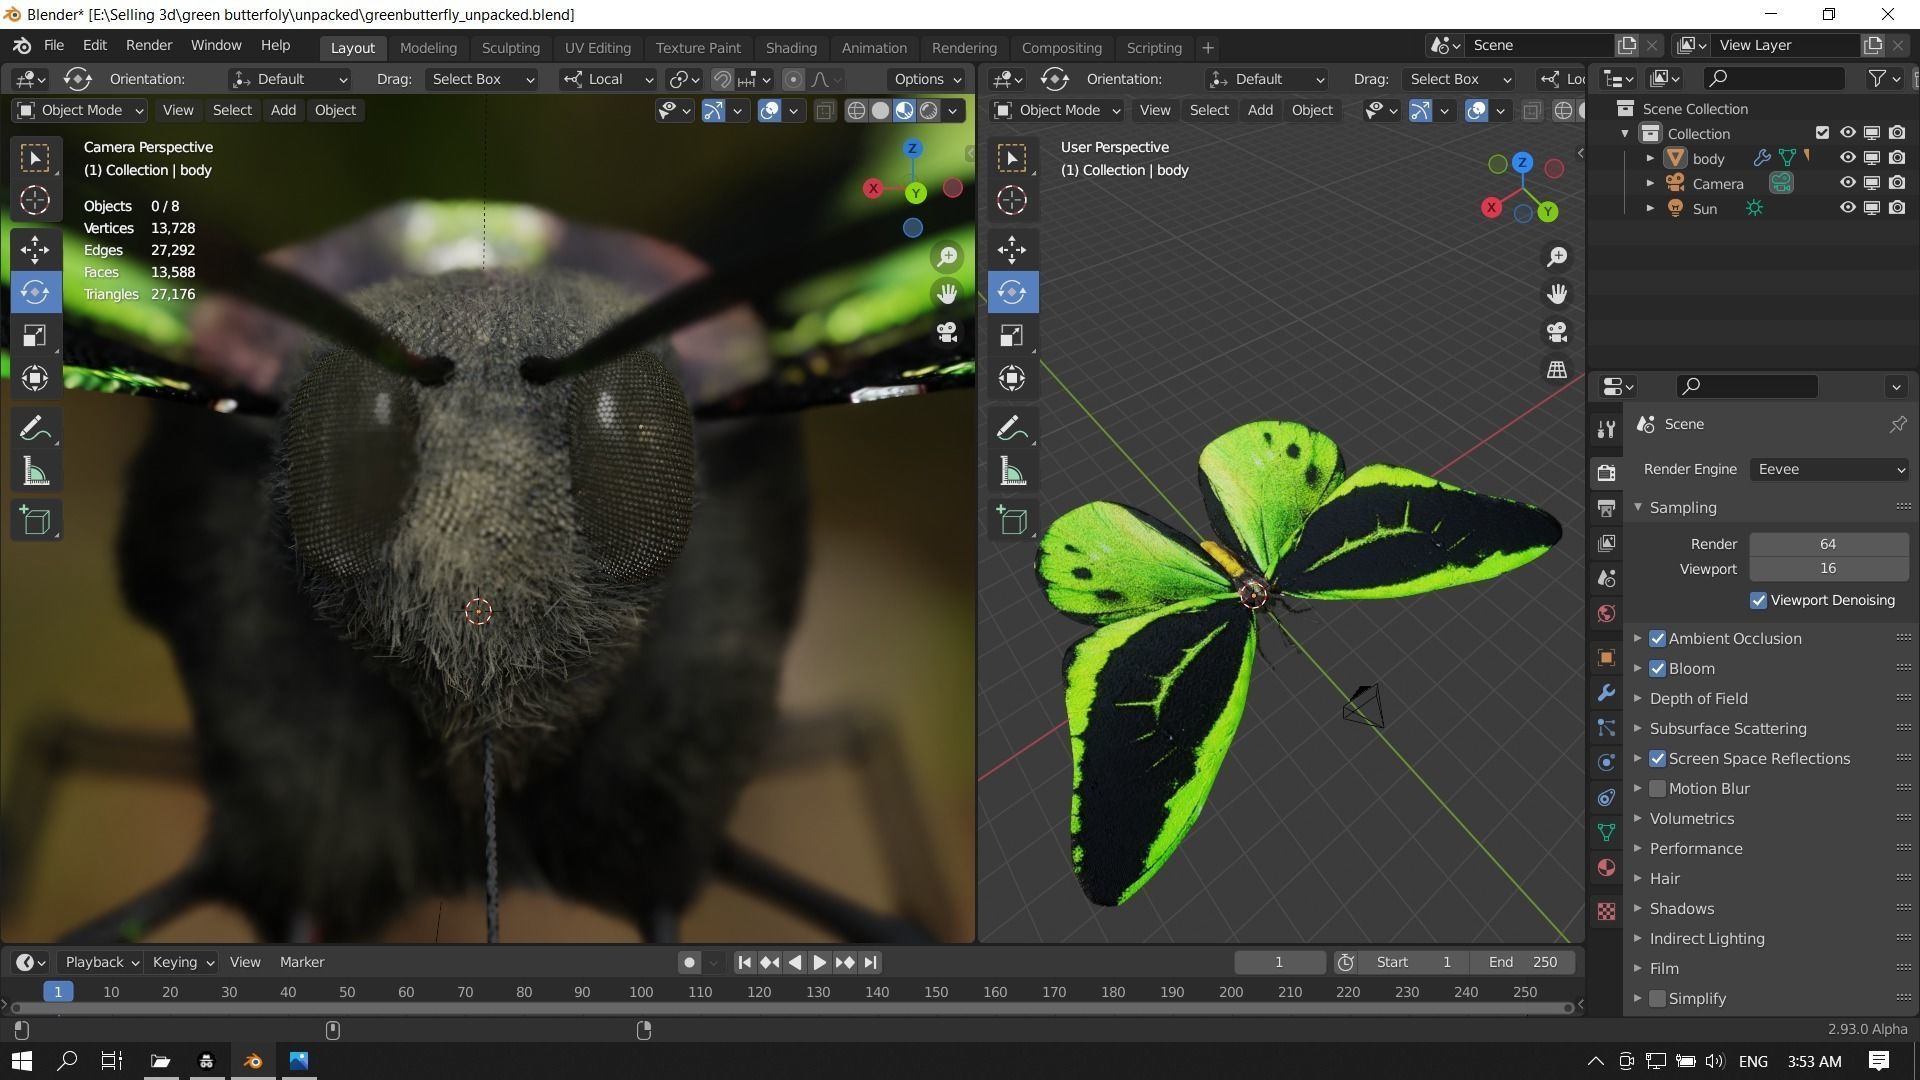Select the Measure tool in left viewport
The width and height of the screenshot is (1920, 1080).
[x=35, y=472]
